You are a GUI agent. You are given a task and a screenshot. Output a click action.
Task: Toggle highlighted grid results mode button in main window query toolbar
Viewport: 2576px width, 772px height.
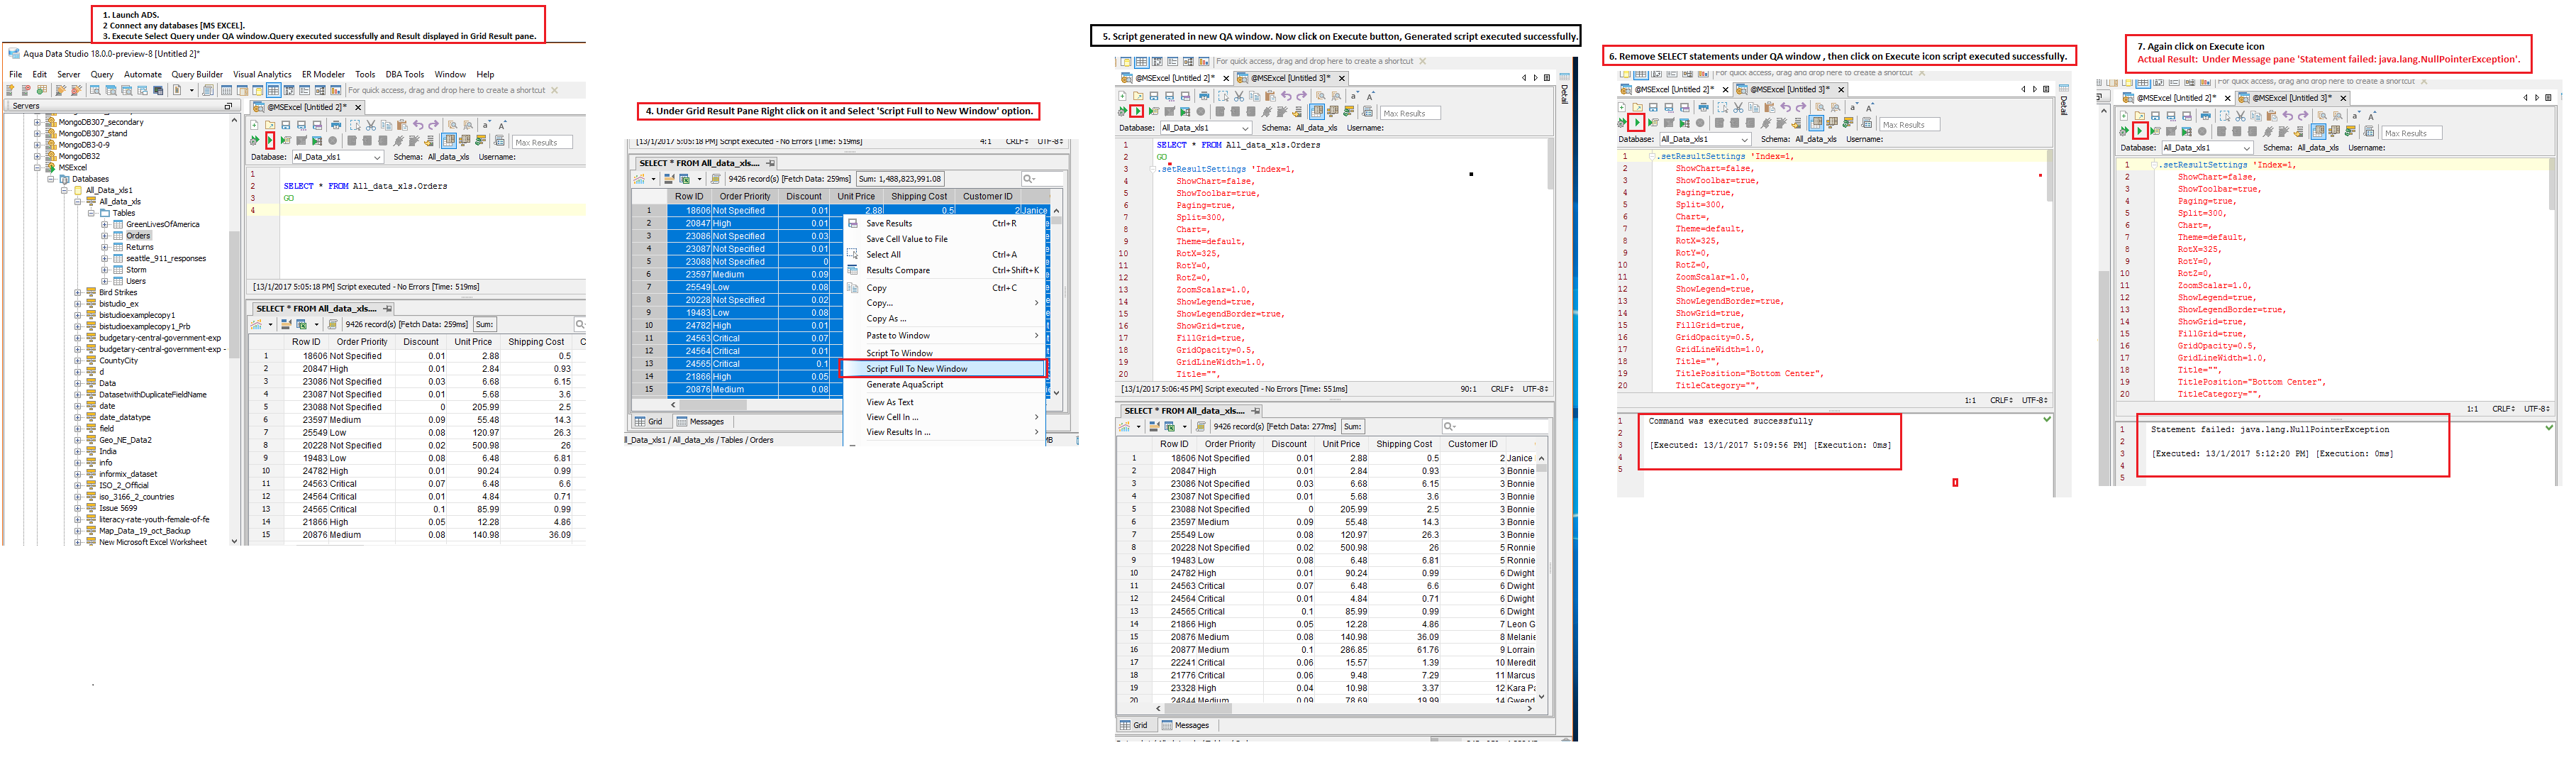click(449, 141)
